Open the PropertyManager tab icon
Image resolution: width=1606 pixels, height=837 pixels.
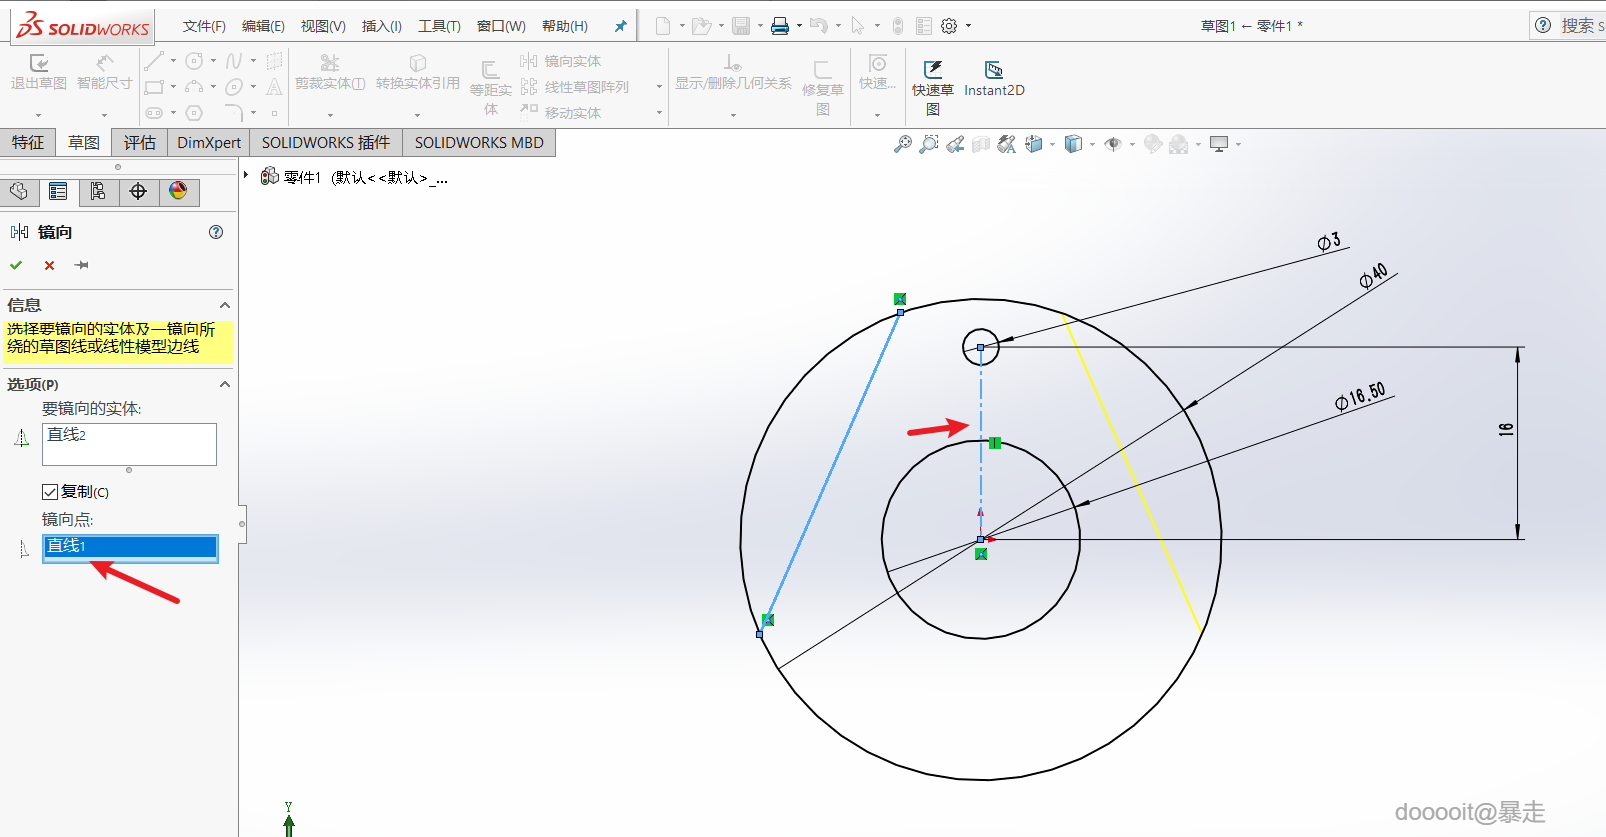click(x=58, y=191)
